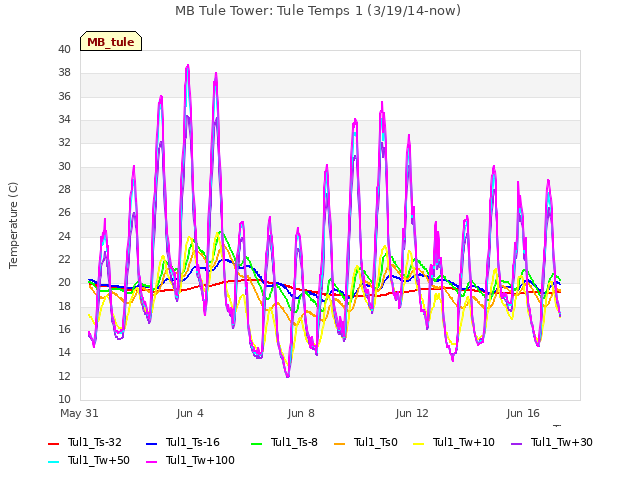Image resolution: width=640 pixels, height=480 pixels.
Task: Click the 34 y-axis tick label
Action: 64,120
